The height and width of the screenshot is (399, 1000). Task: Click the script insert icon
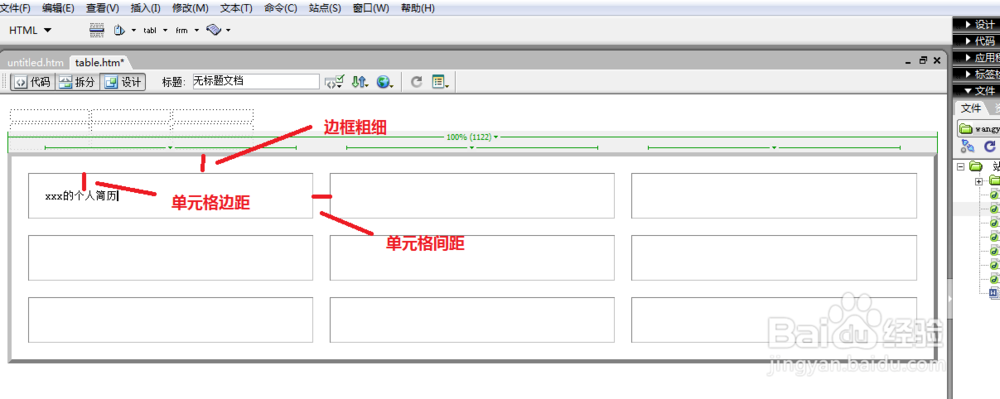(214, 30)
